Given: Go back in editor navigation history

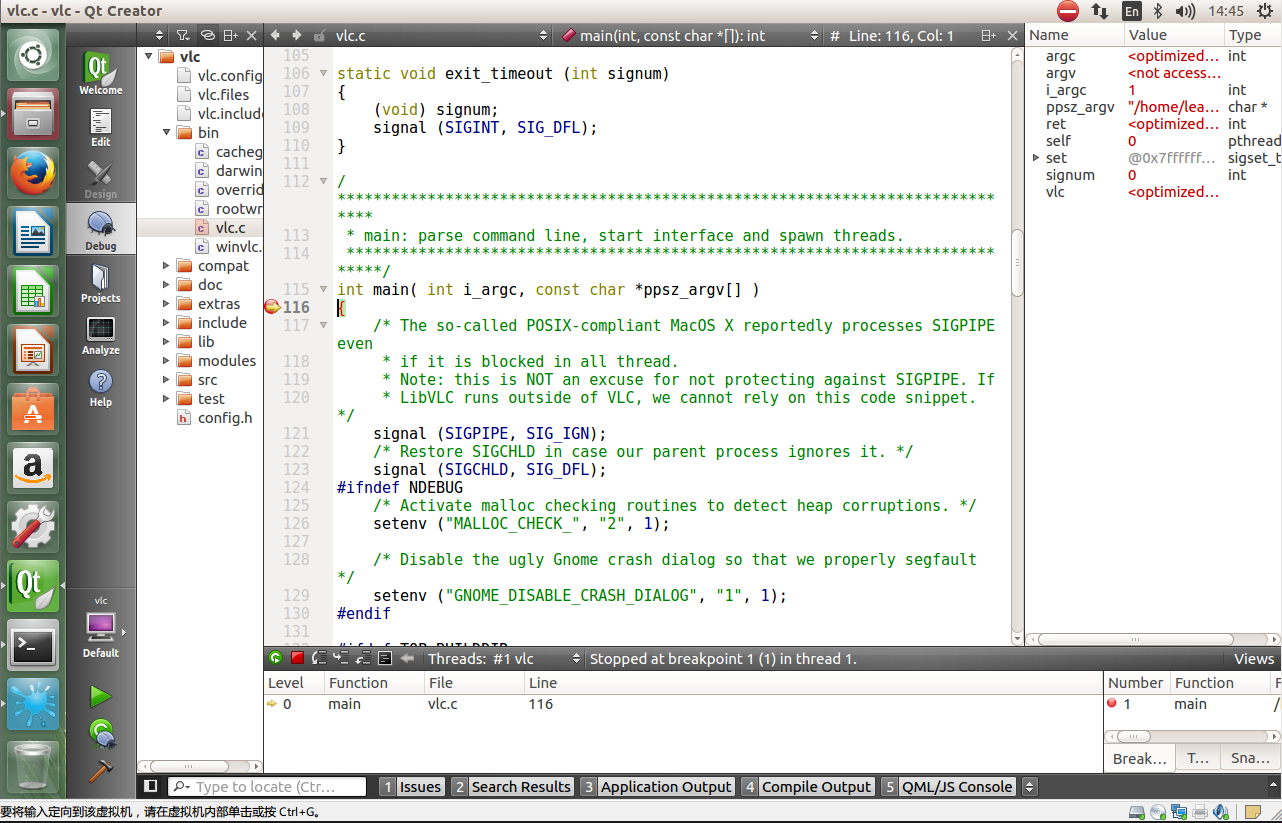Looking at the screenshot, I should coord(276,35).
